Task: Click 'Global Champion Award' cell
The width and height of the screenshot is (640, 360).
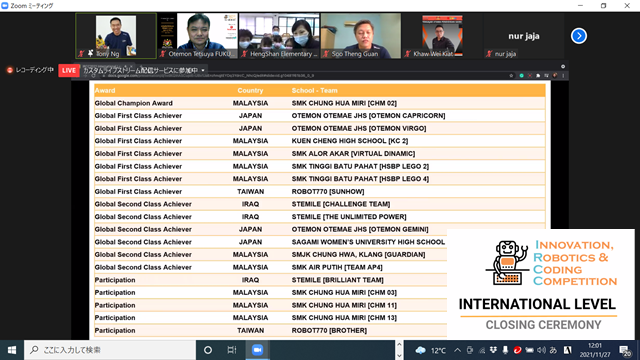Action: [133, 103]
